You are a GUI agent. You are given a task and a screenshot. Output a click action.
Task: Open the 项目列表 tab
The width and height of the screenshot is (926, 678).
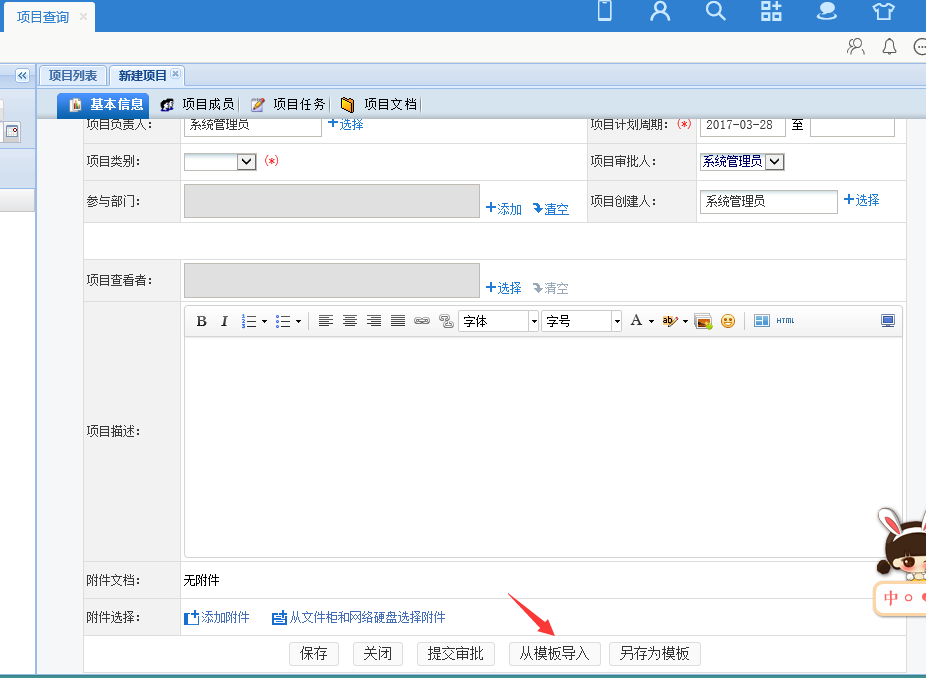(73, 76)
